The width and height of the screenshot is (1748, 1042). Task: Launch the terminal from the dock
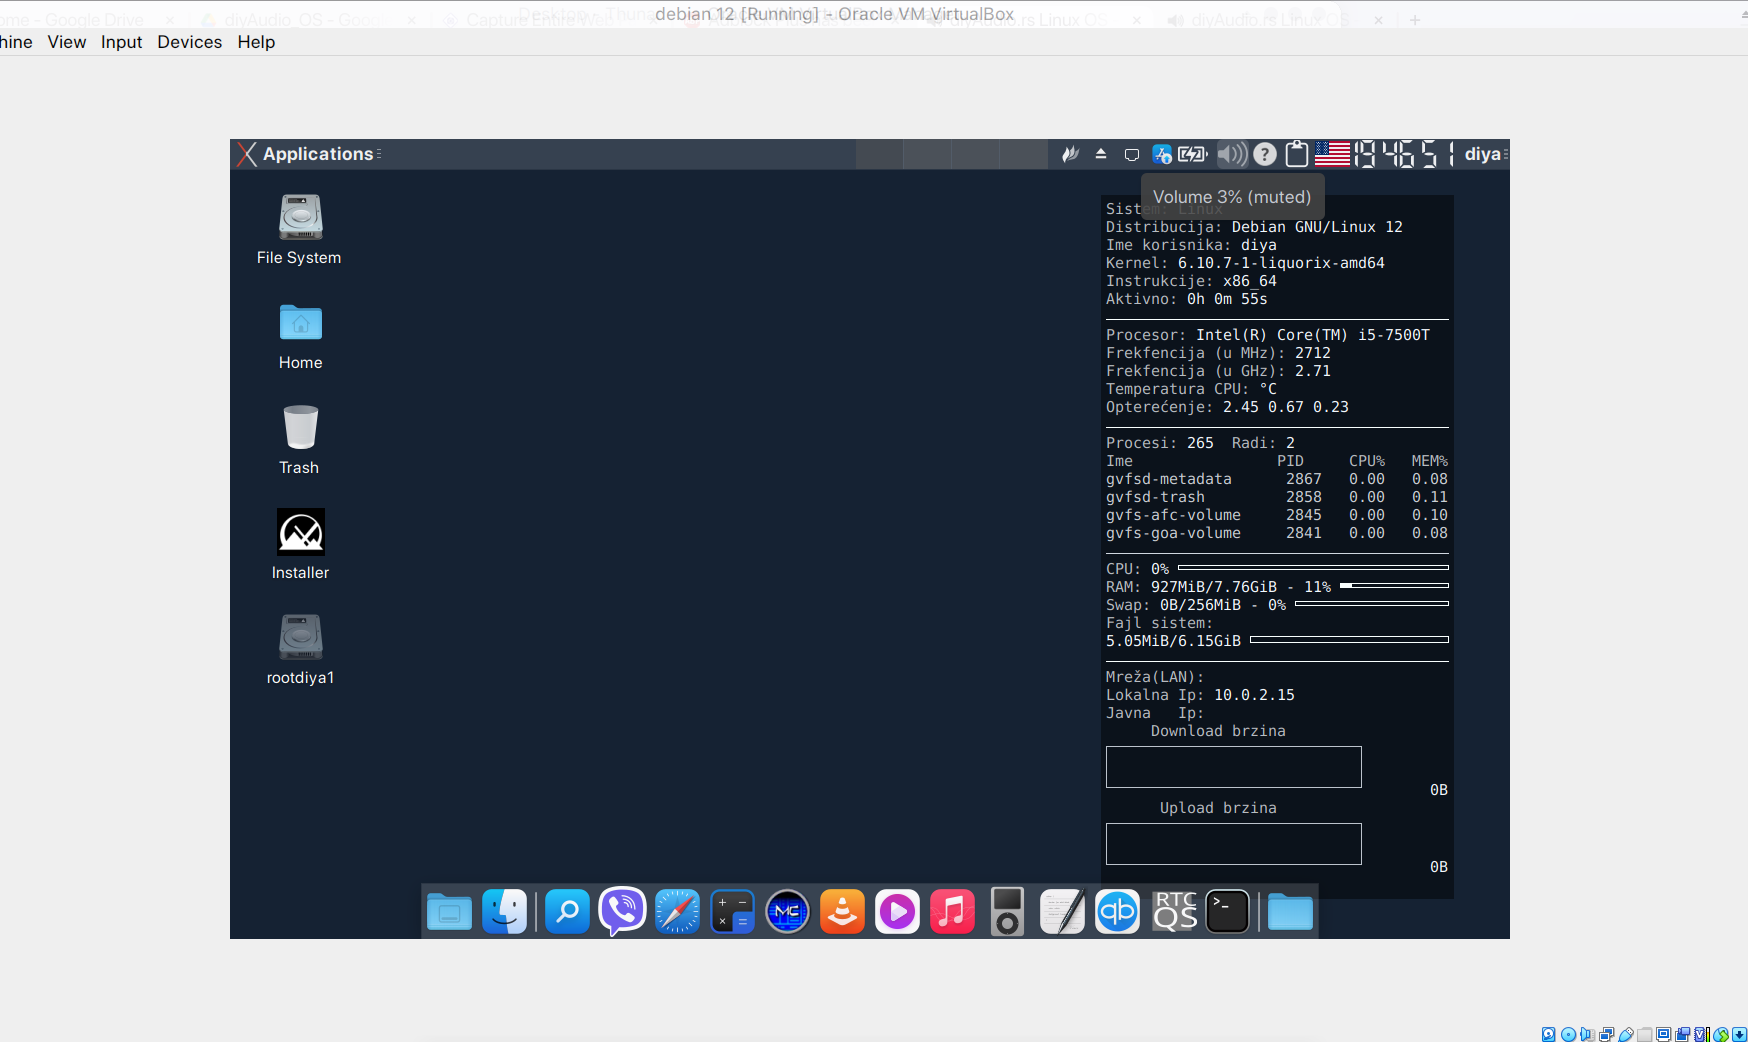pyautogui.click(x=1227, y=912)
